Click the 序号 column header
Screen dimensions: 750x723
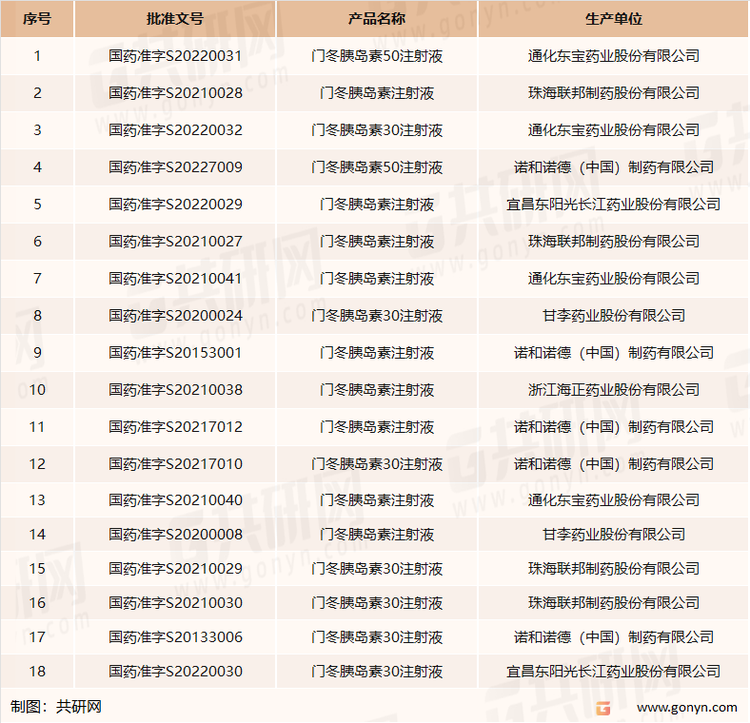point(37,19)
